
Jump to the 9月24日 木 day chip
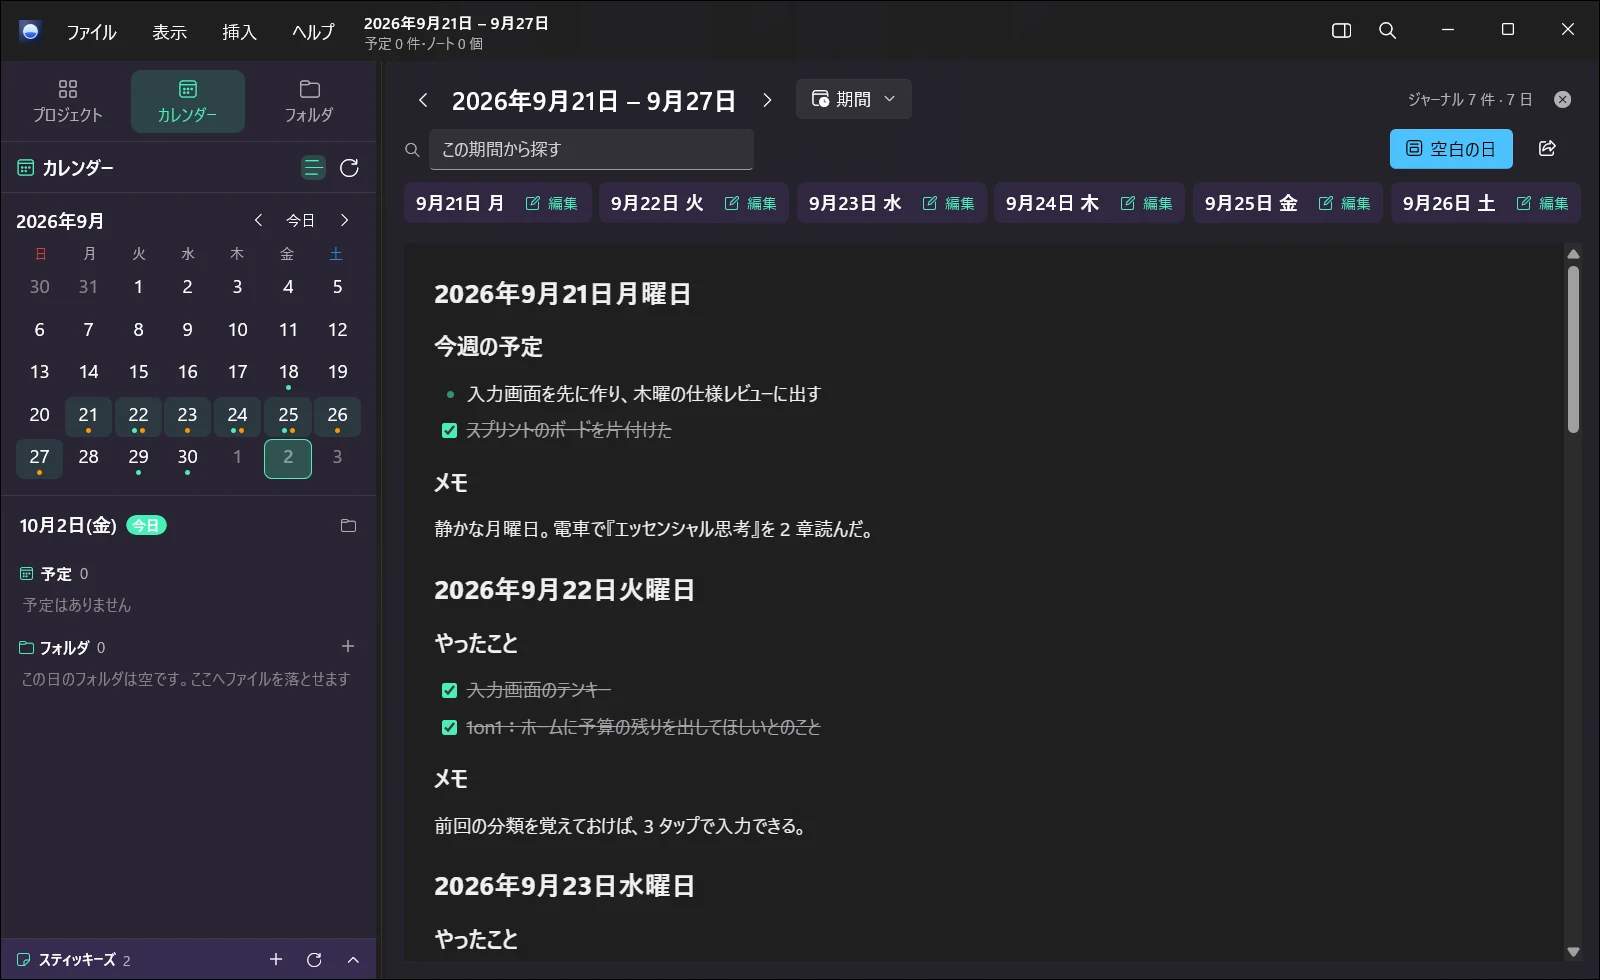[1052, 203]
